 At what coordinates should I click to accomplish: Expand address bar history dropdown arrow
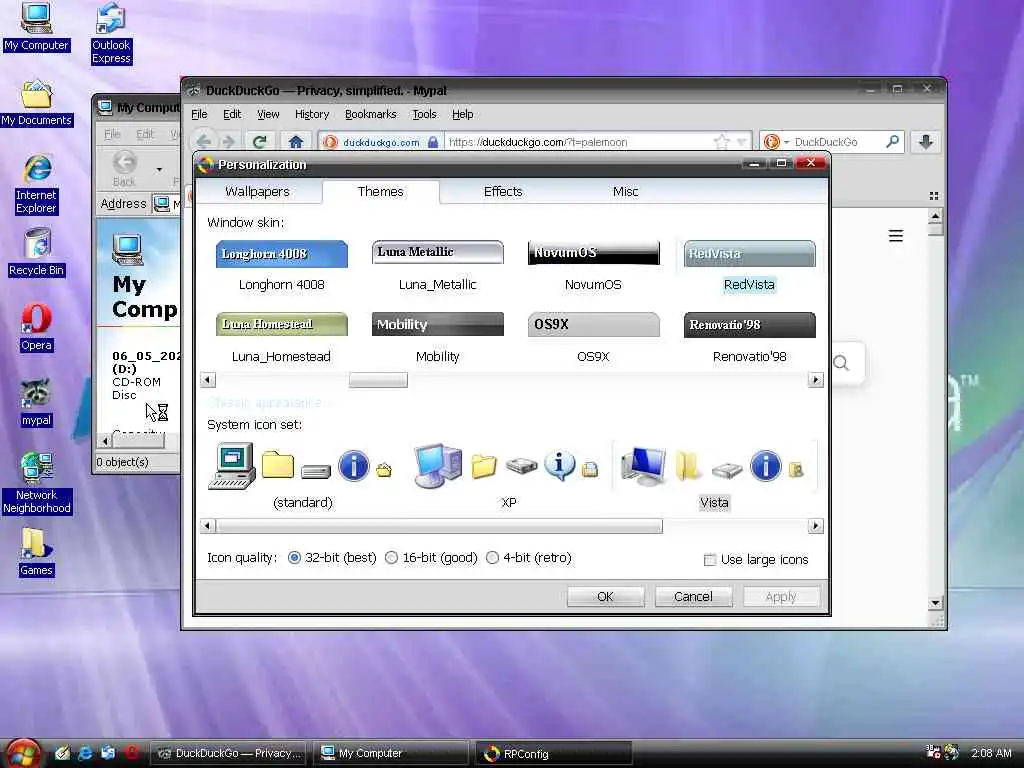pos(741,142)
